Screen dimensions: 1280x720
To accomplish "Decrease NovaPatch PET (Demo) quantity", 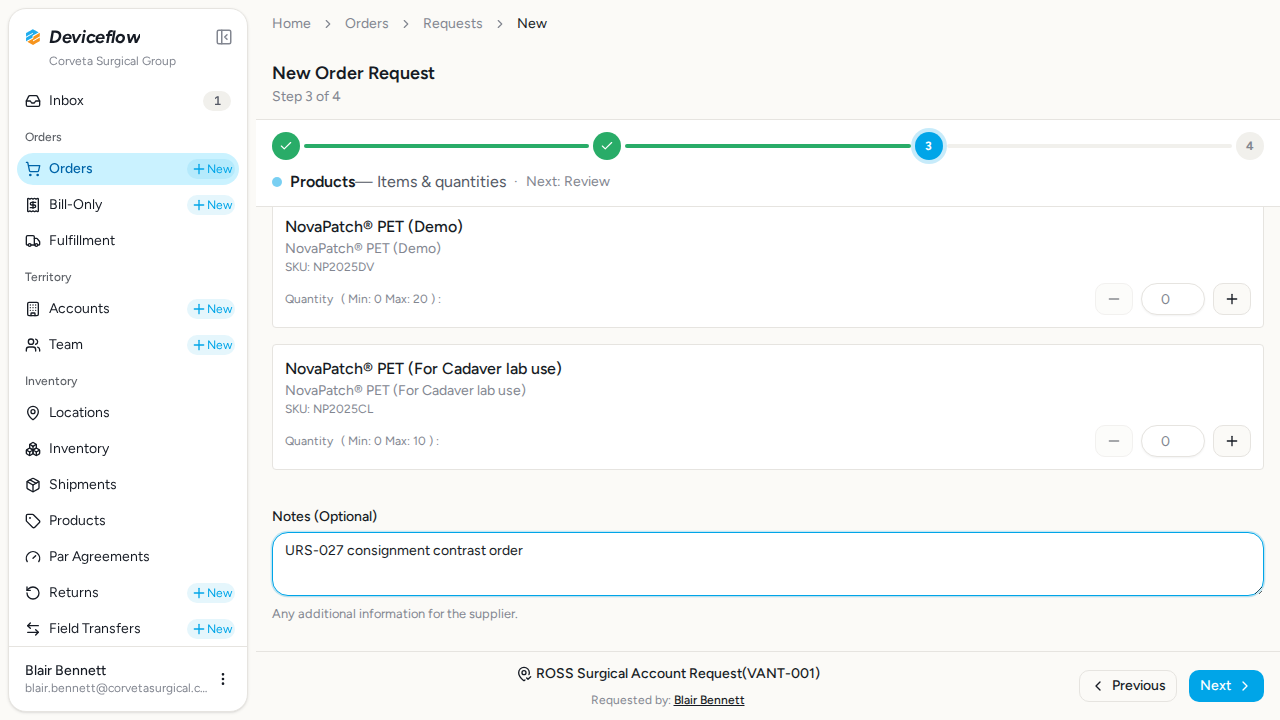I will 1114,299.
